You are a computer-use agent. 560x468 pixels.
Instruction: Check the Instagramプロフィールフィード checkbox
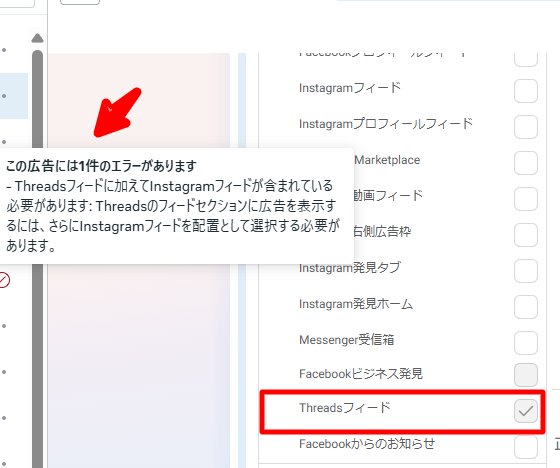[526, 127]
